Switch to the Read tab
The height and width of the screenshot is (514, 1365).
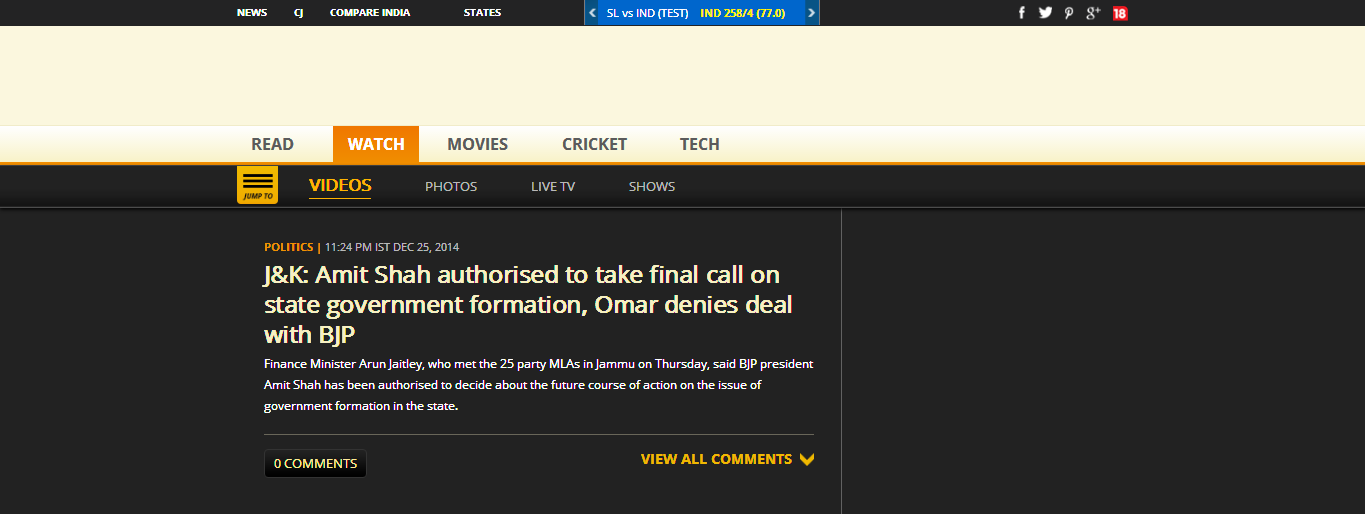(272, 144)
